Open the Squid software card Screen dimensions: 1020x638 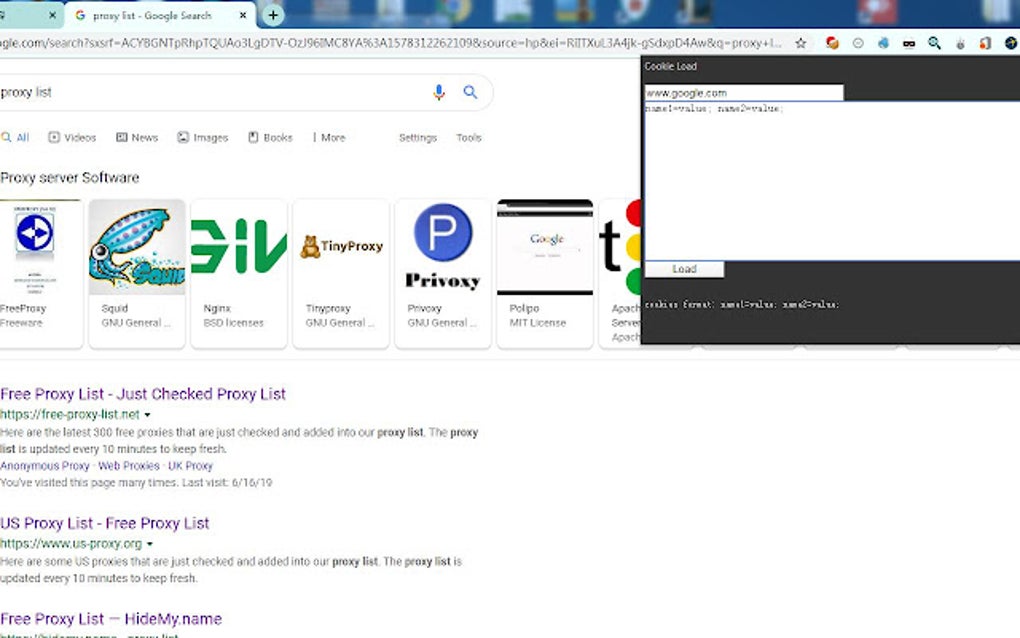coord(137,273)
